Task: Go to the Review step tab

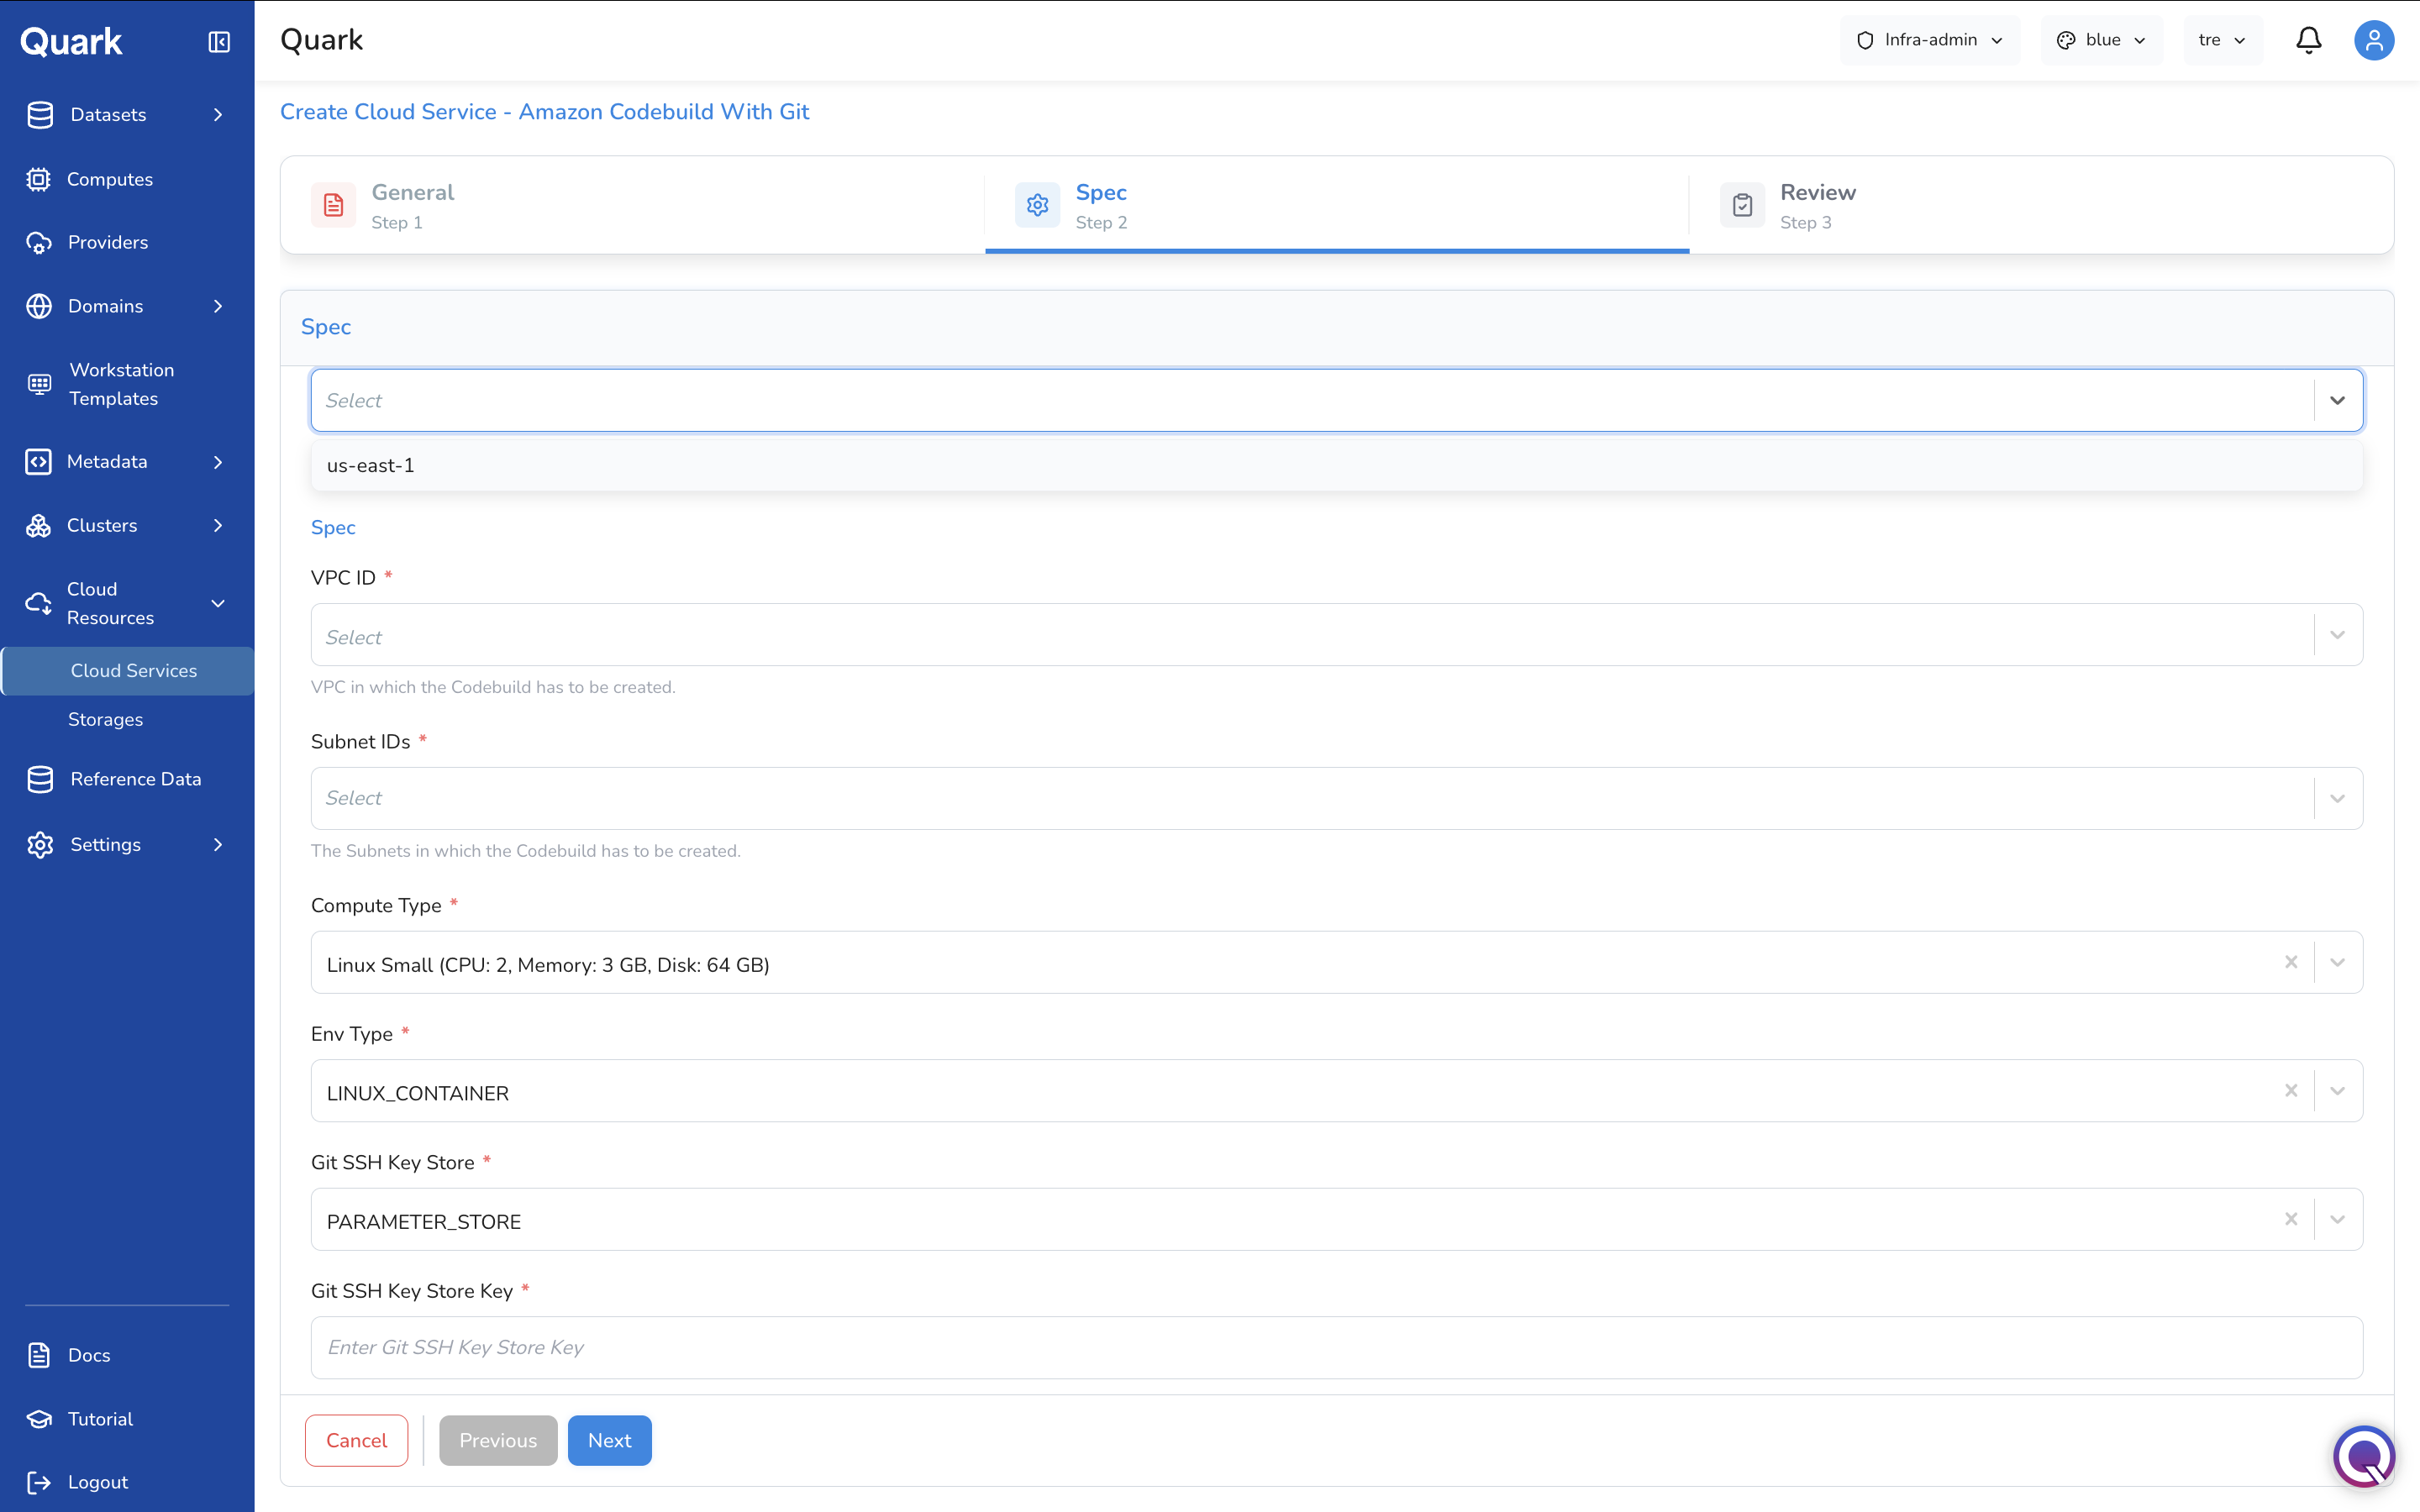Action: 2041,205
